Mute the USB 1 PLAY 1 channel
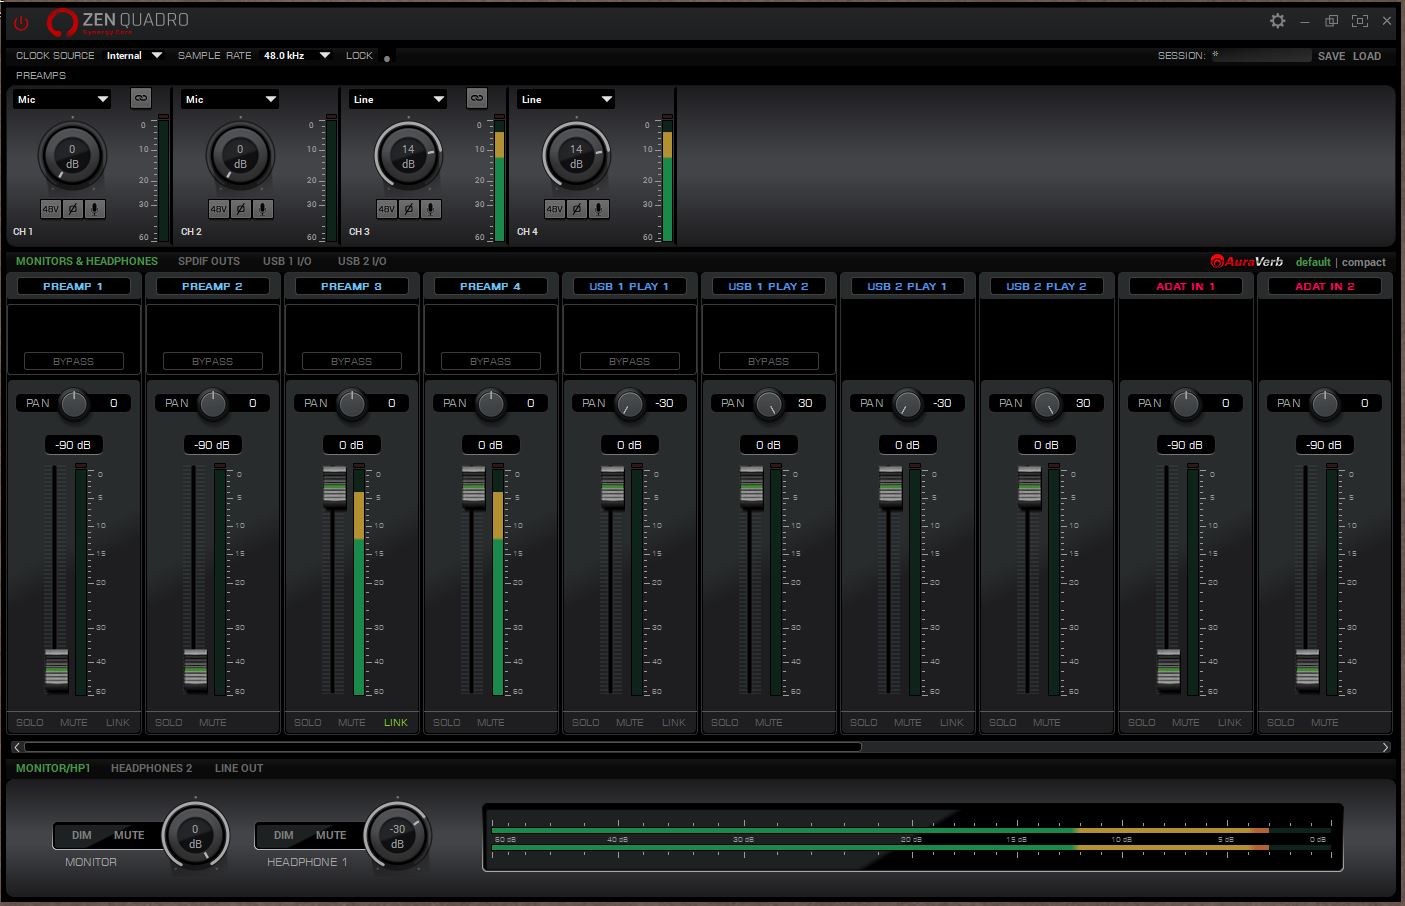1405x906 pixels. click(630, 722)
